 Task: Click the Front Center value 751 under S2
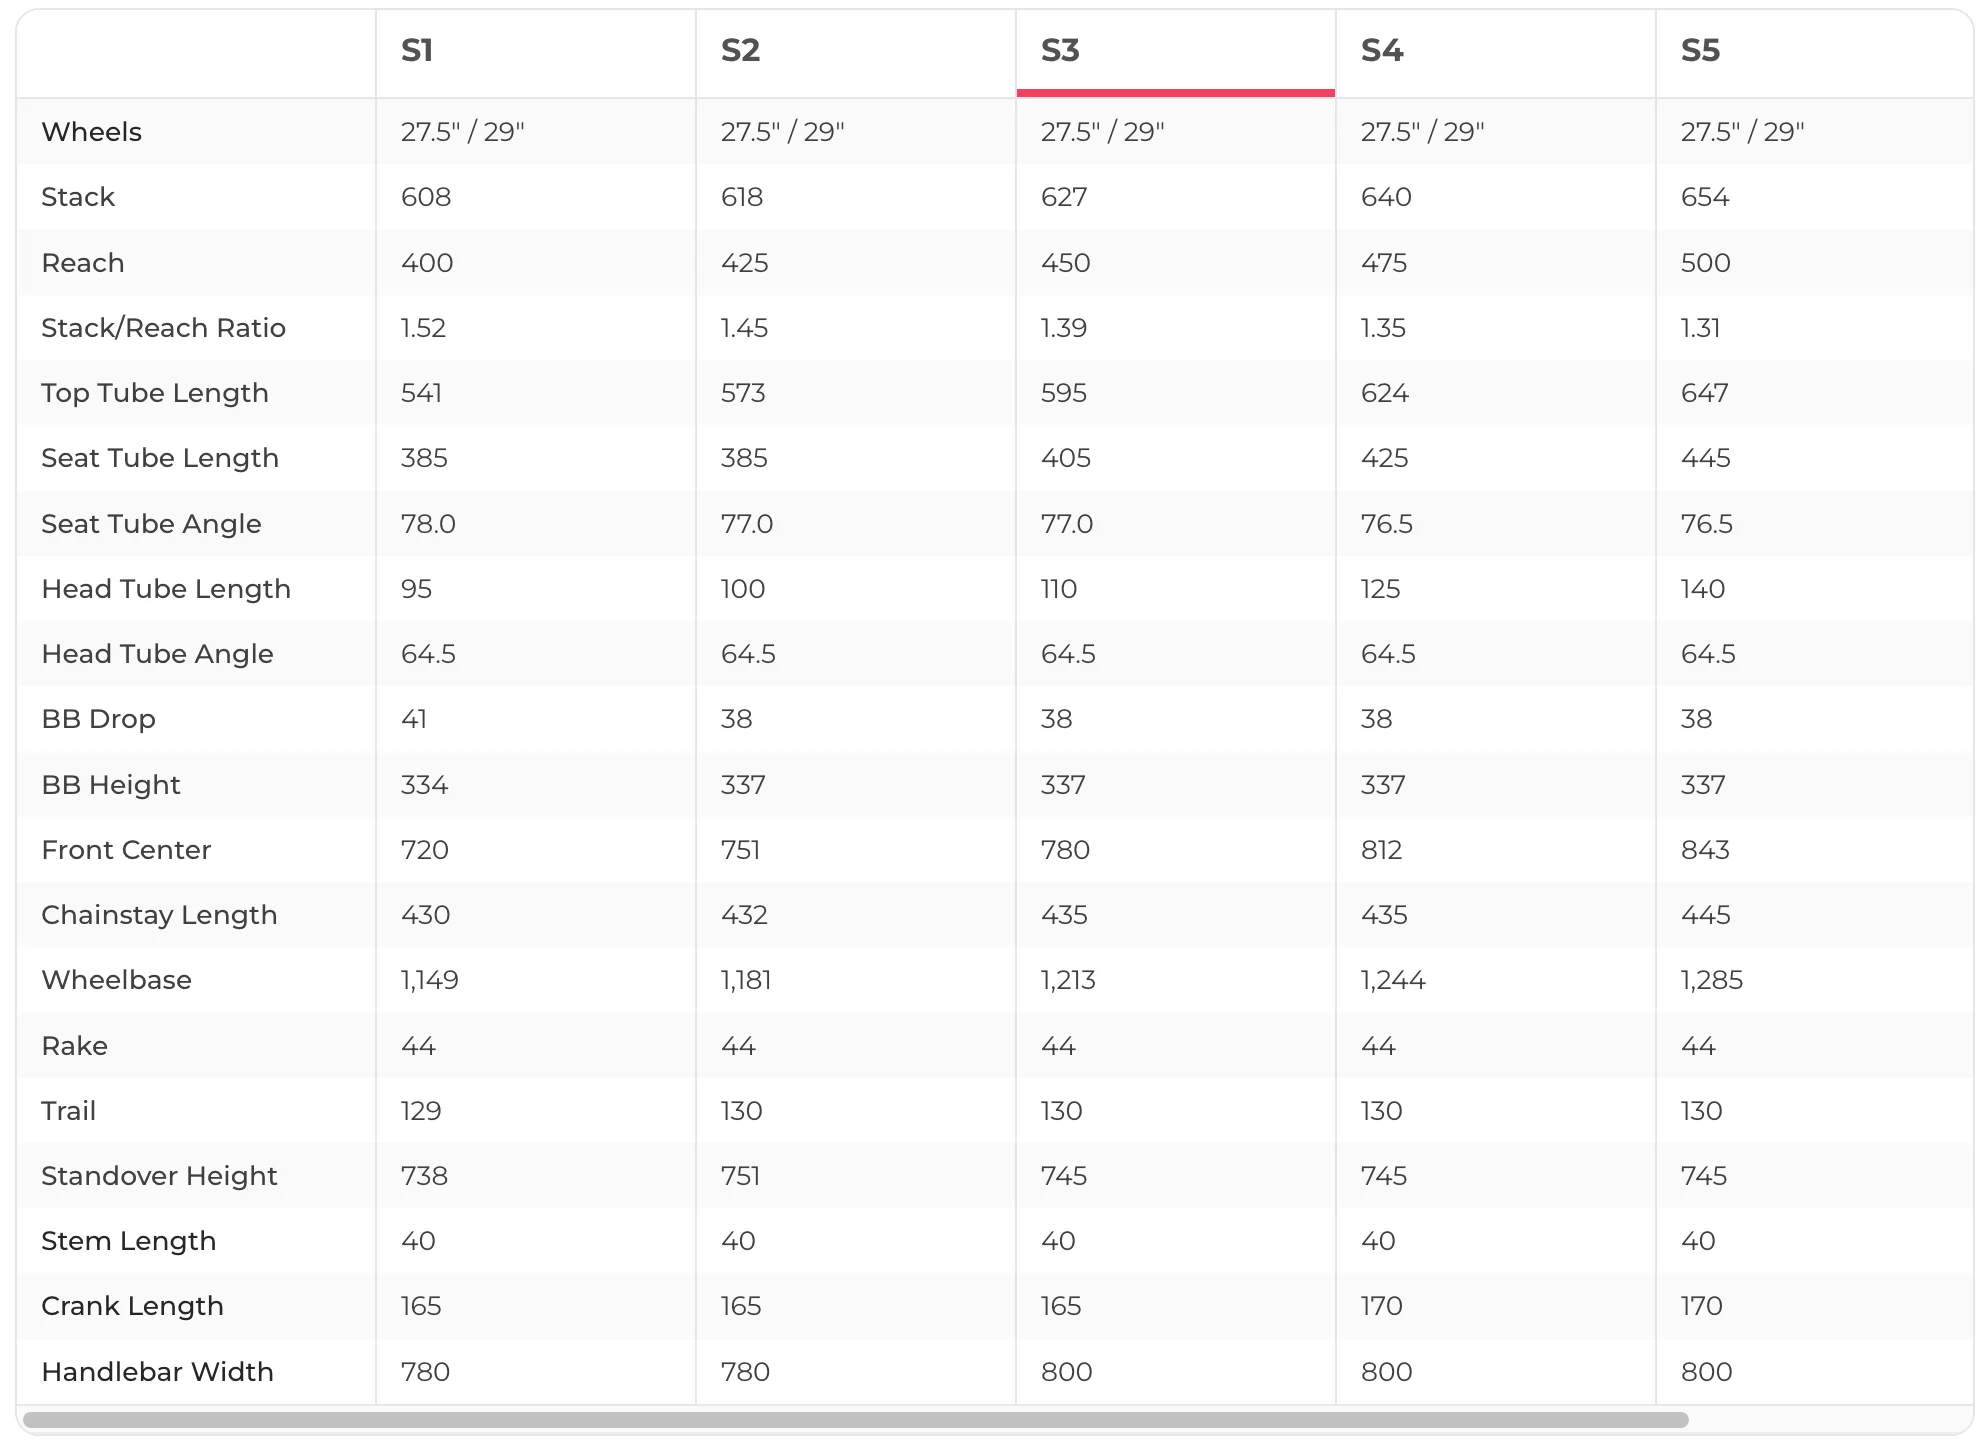point(740,850)
